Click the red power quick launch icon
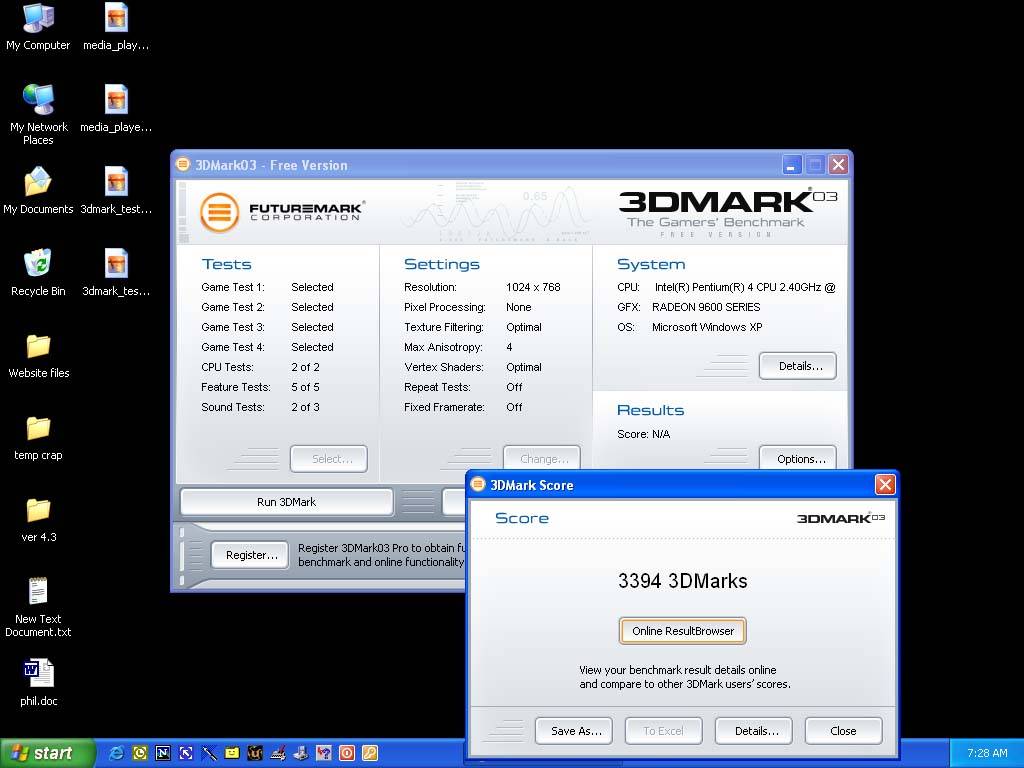1024x768 pixels. [x=347, y=753]
